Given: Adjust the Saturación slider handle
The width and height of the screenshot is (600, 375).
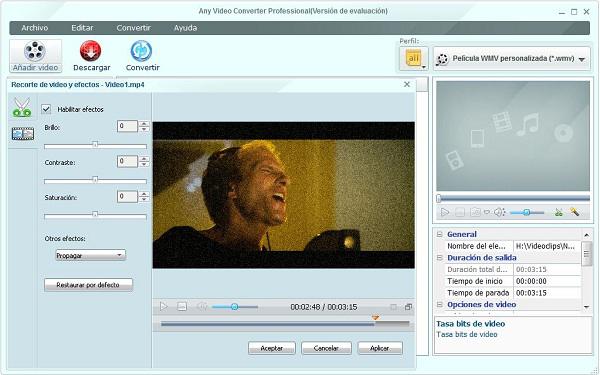Looking at the screenshot, I should (95, 215).
